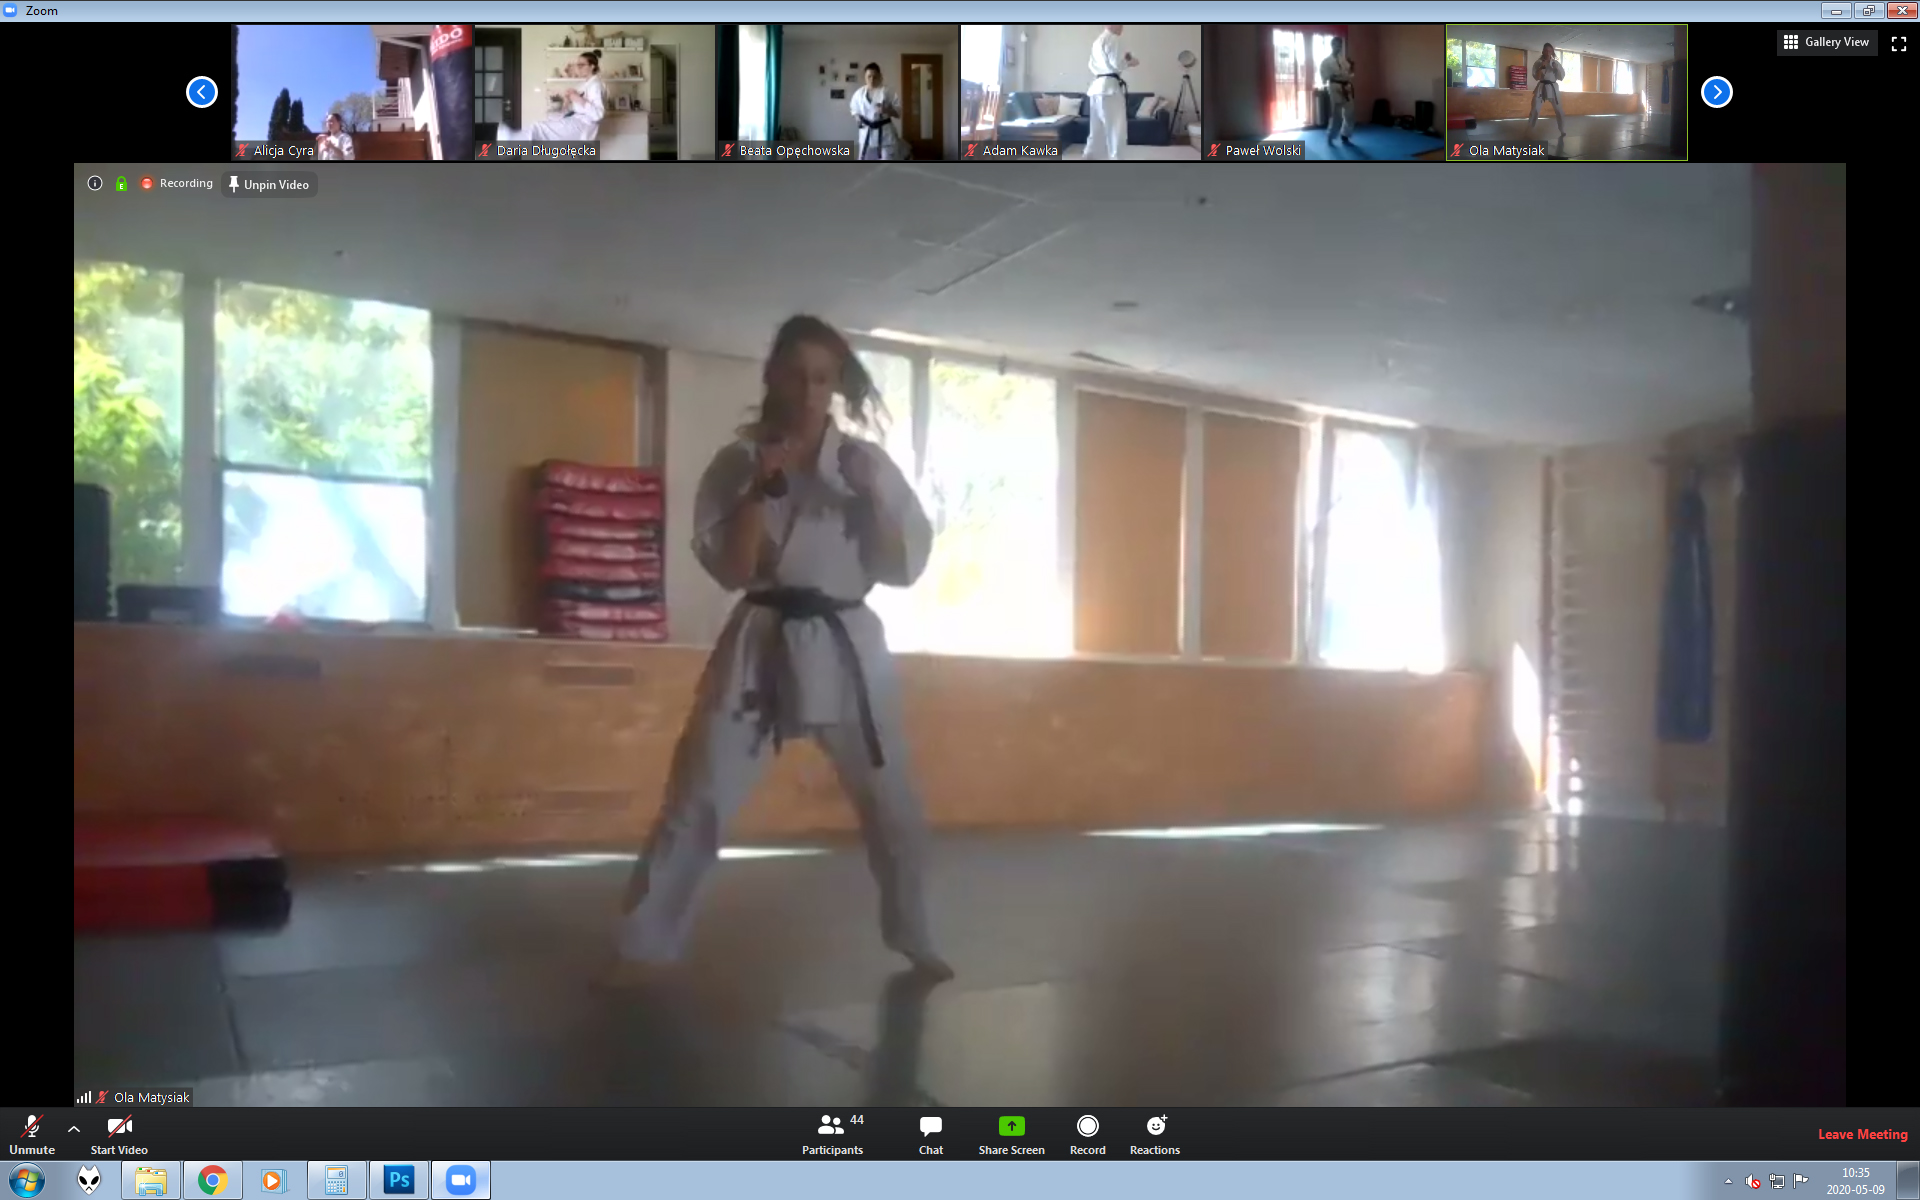The image size is (1920, 1200).
Task: Select Beata Opęchowska's video thumbnail
Action: (838, 92)
